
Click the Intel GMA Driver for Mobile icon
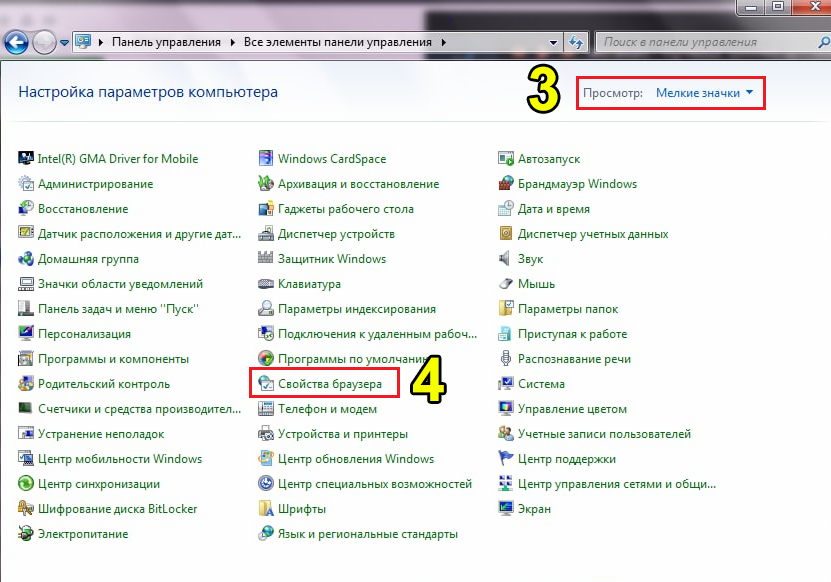[x=25, y=158]
